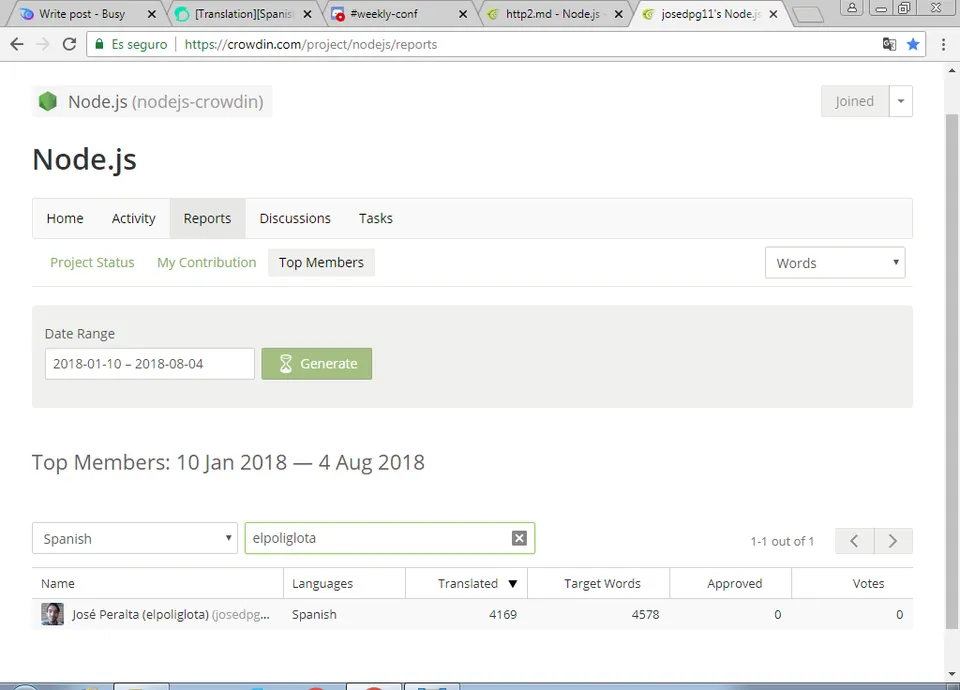
Task: Select Top Members sub-tab
Action: [321, 263]
